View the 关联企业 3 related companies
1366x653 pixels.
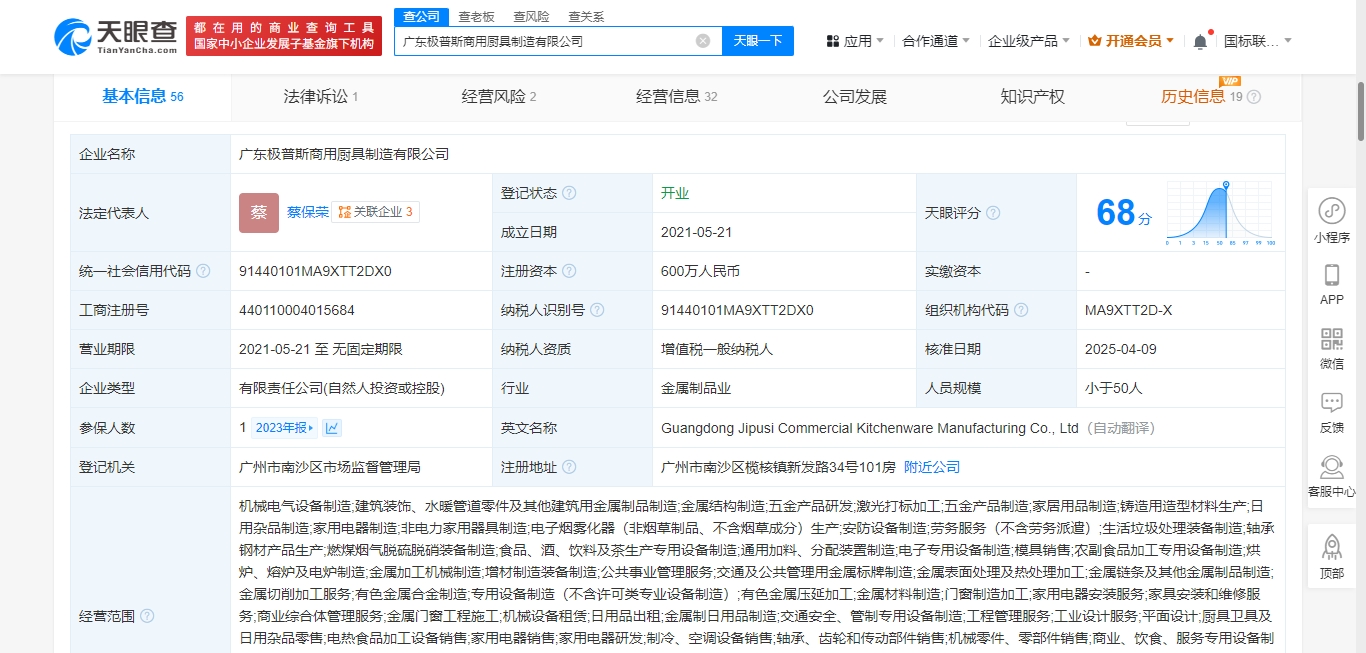pos(376,212)
